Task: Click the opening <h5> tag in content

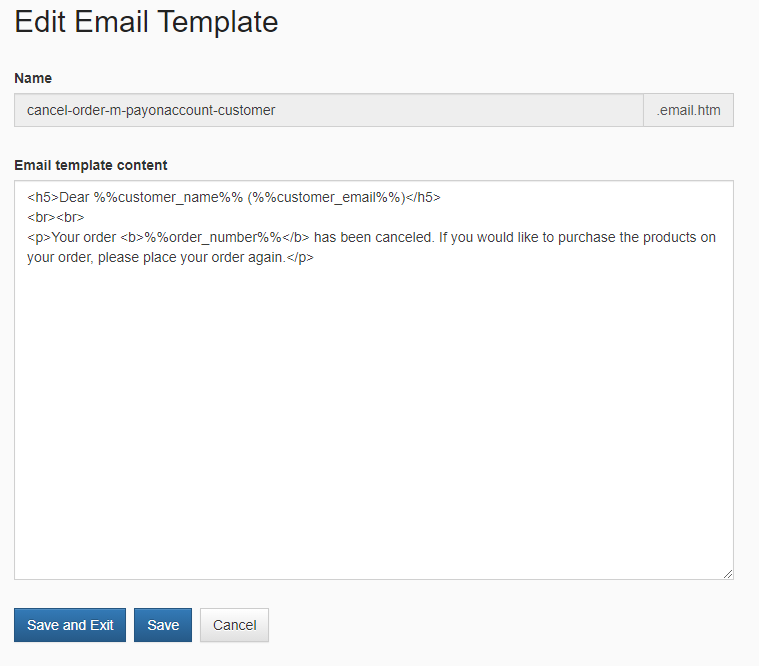Action: click(43, 197)
